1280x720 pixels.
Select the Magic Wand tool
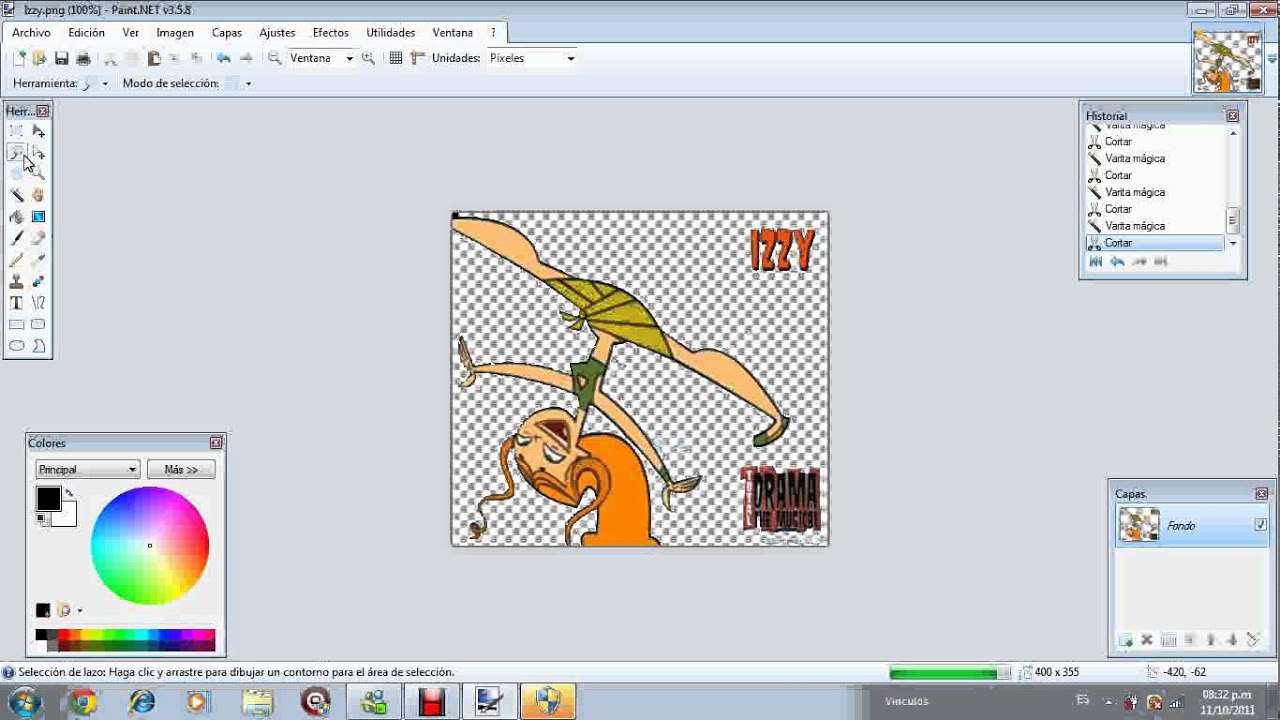17,195
